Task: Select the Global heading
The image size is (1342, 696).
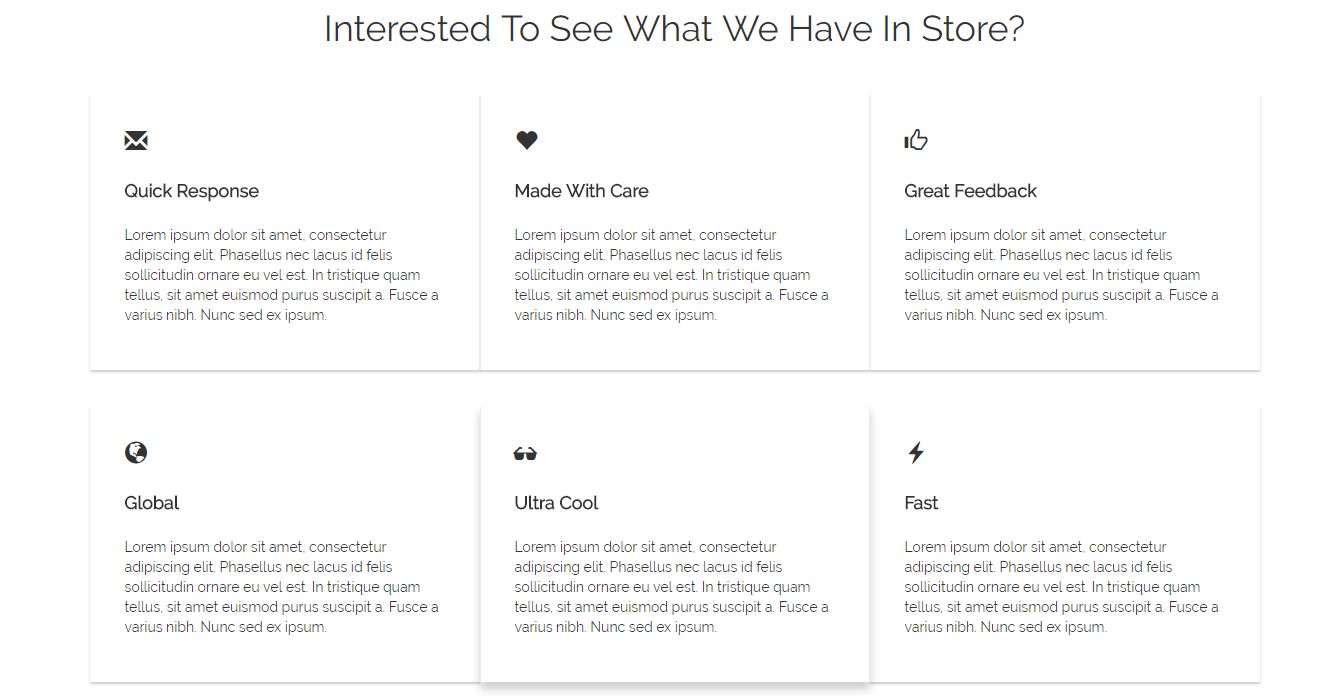Action: tap(152, 503)
